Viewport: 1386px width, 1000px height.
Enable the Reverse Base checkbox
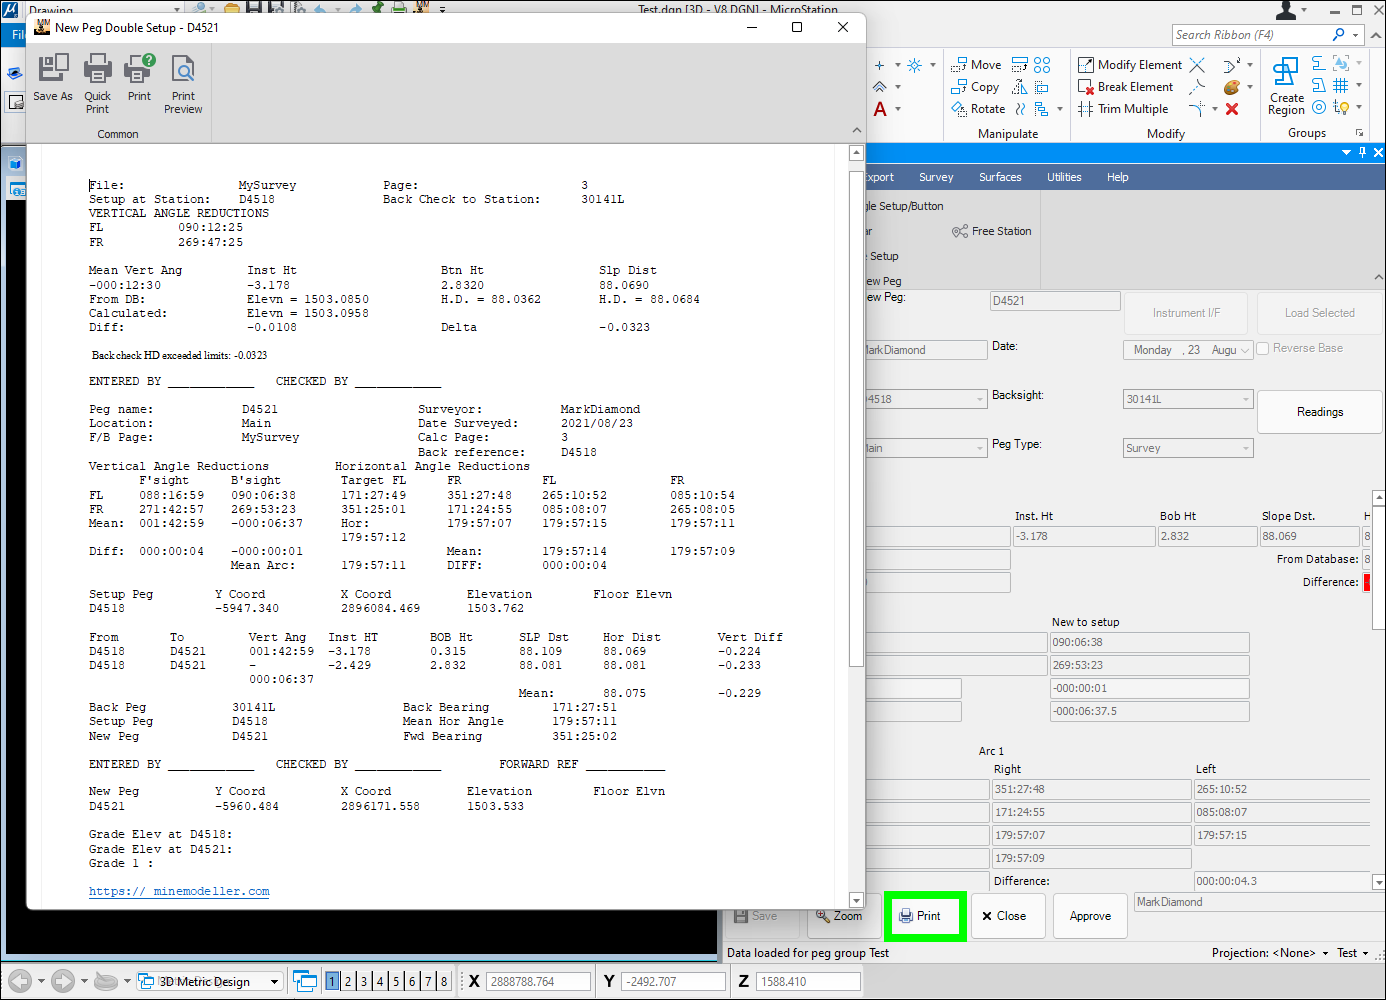1263,348
